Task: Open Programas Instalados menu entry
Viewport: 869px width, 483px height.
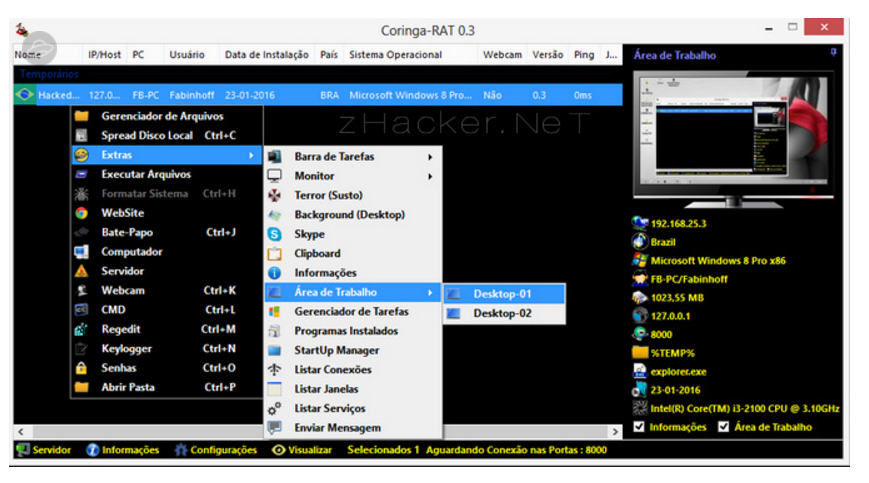Action: 353,331
